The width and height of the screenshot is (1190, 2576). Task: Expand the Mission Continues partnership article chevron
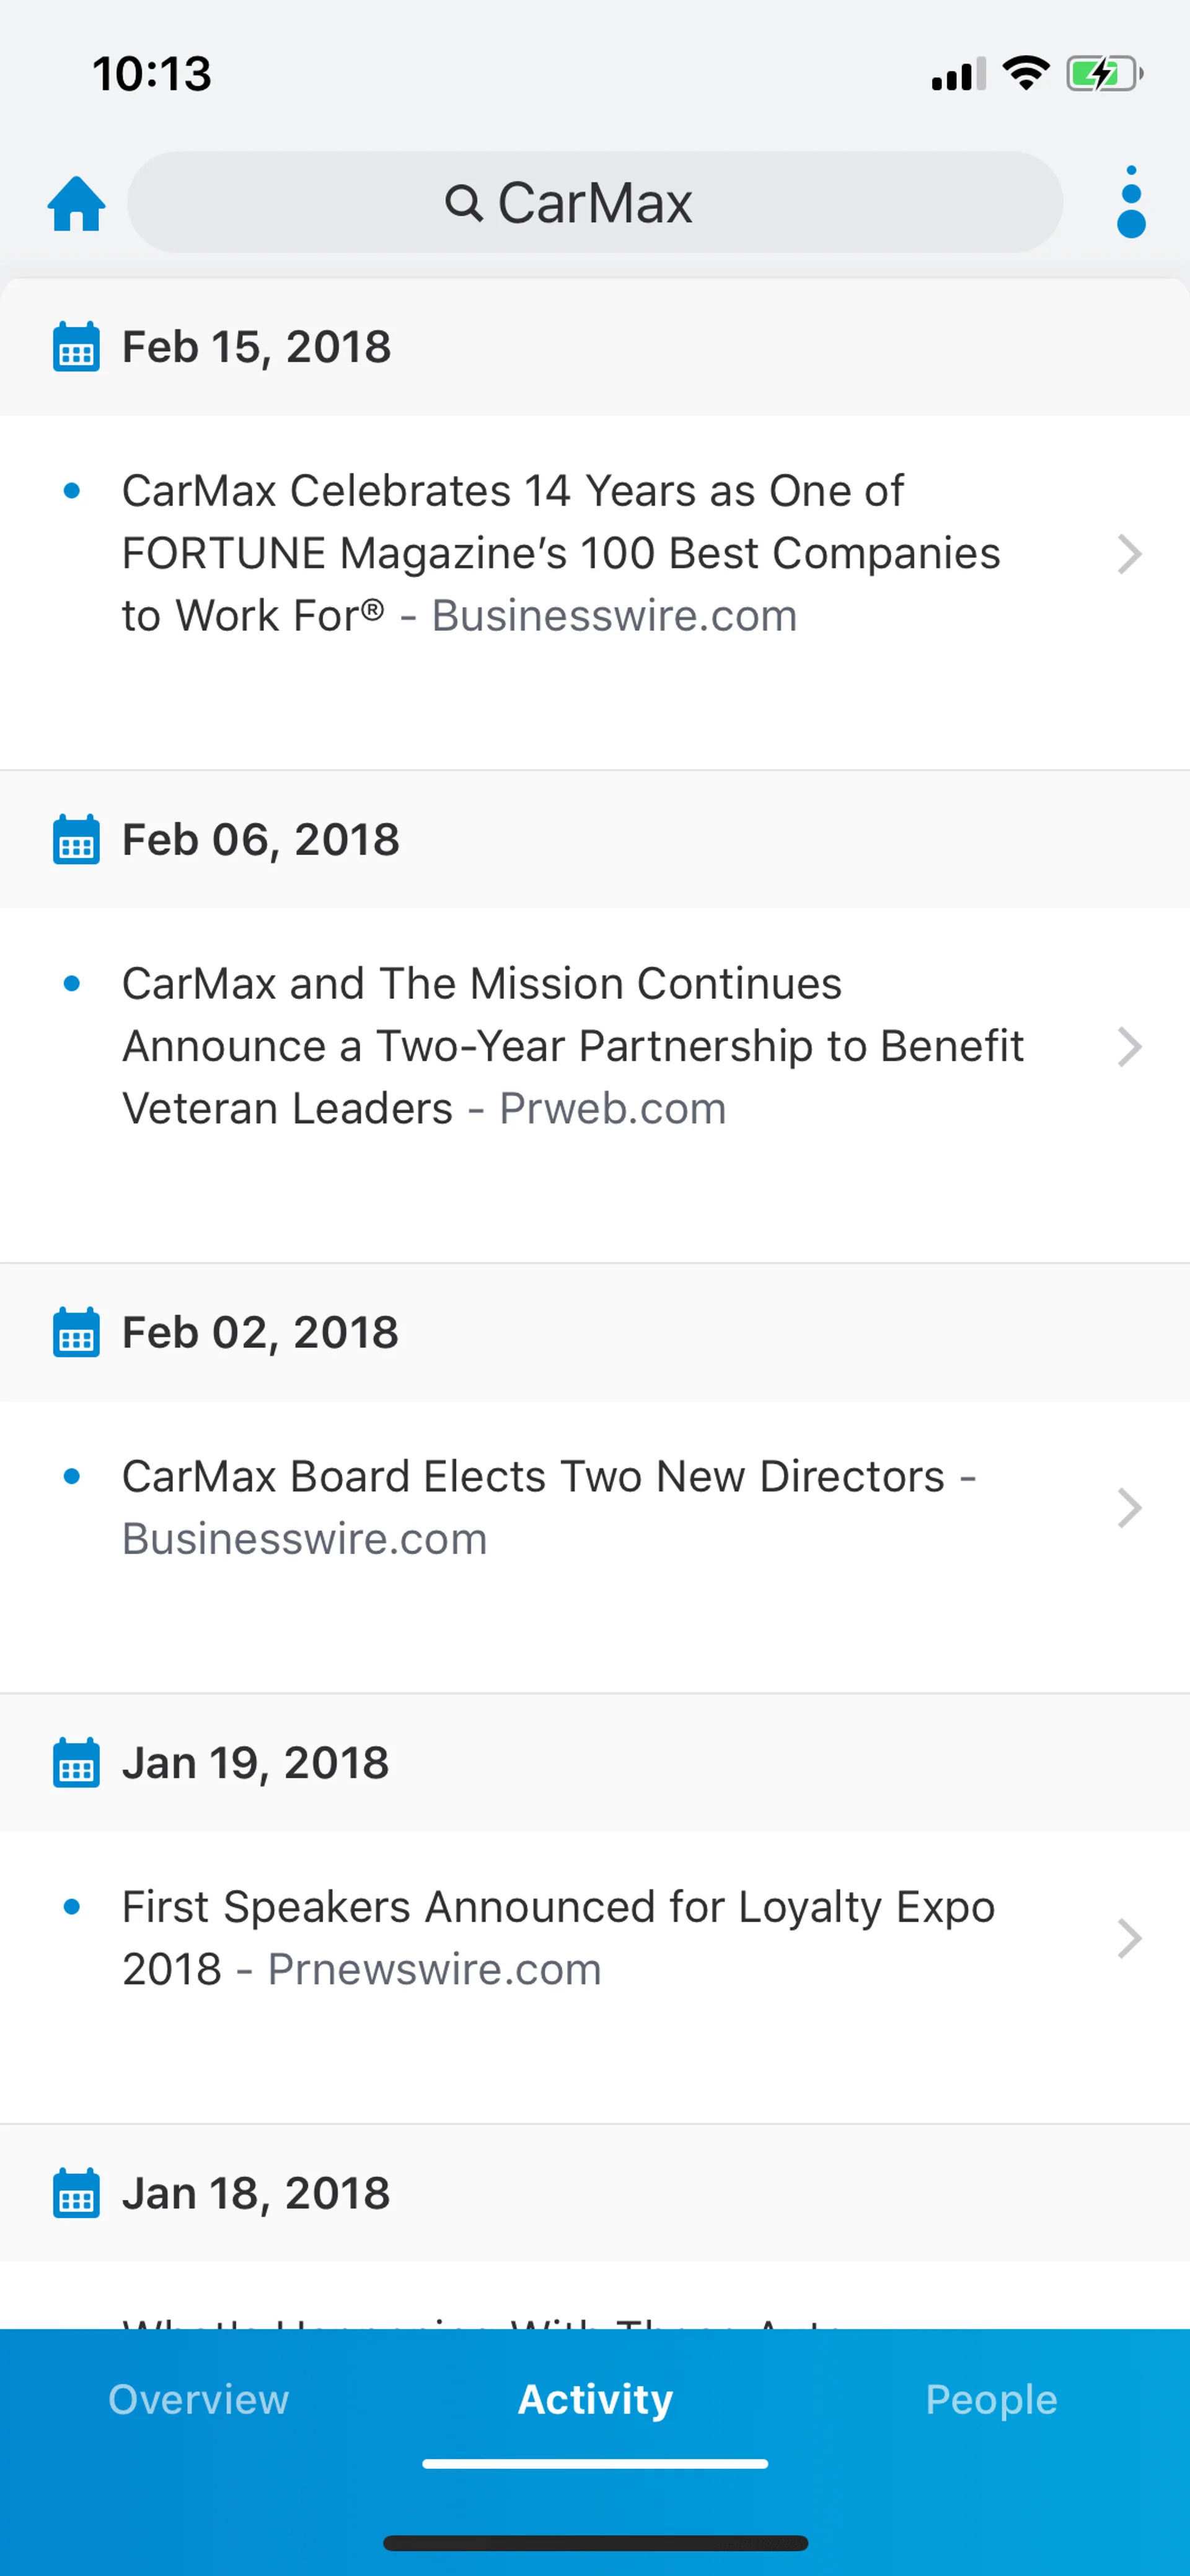pos(1129,1047)
